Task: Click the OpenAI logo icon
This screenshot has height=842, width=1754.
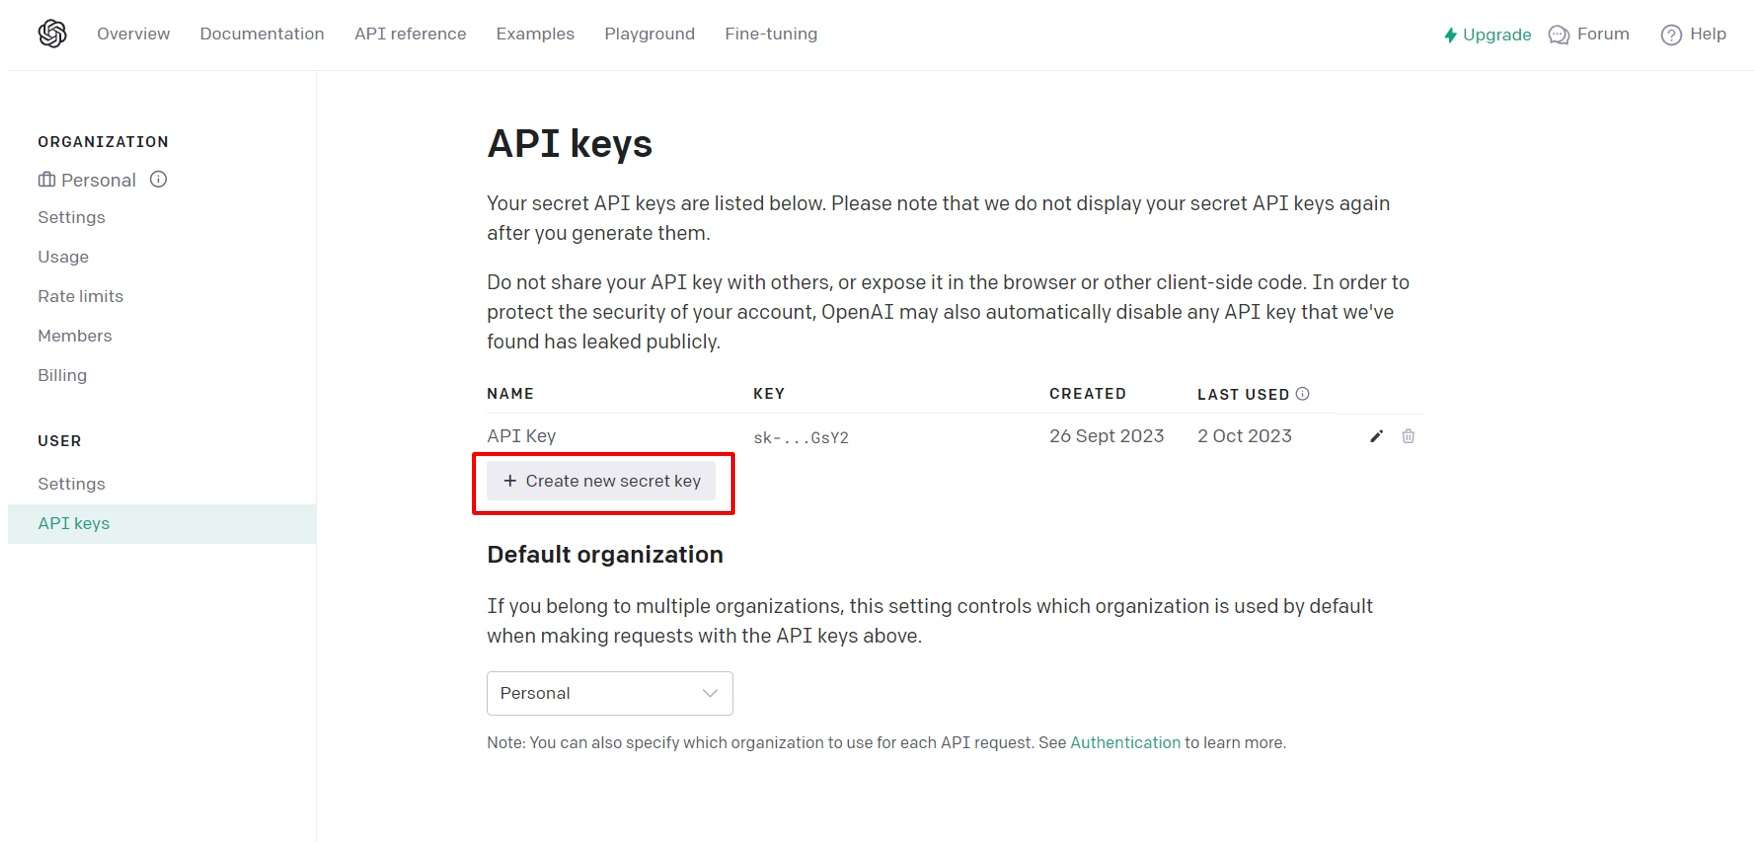Action: 52,34
